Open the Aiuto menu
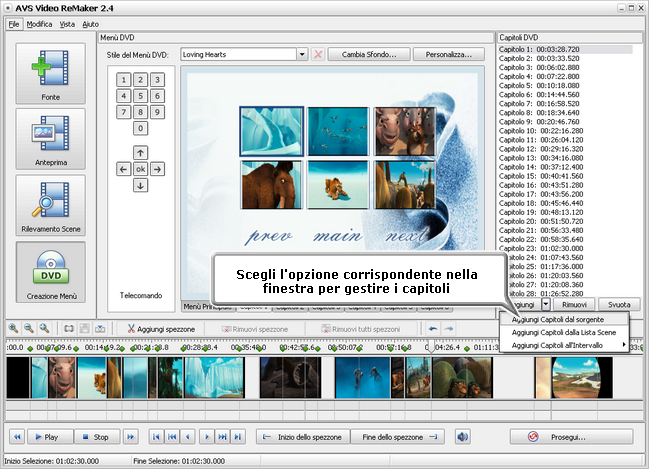 (x=90, y=24)
